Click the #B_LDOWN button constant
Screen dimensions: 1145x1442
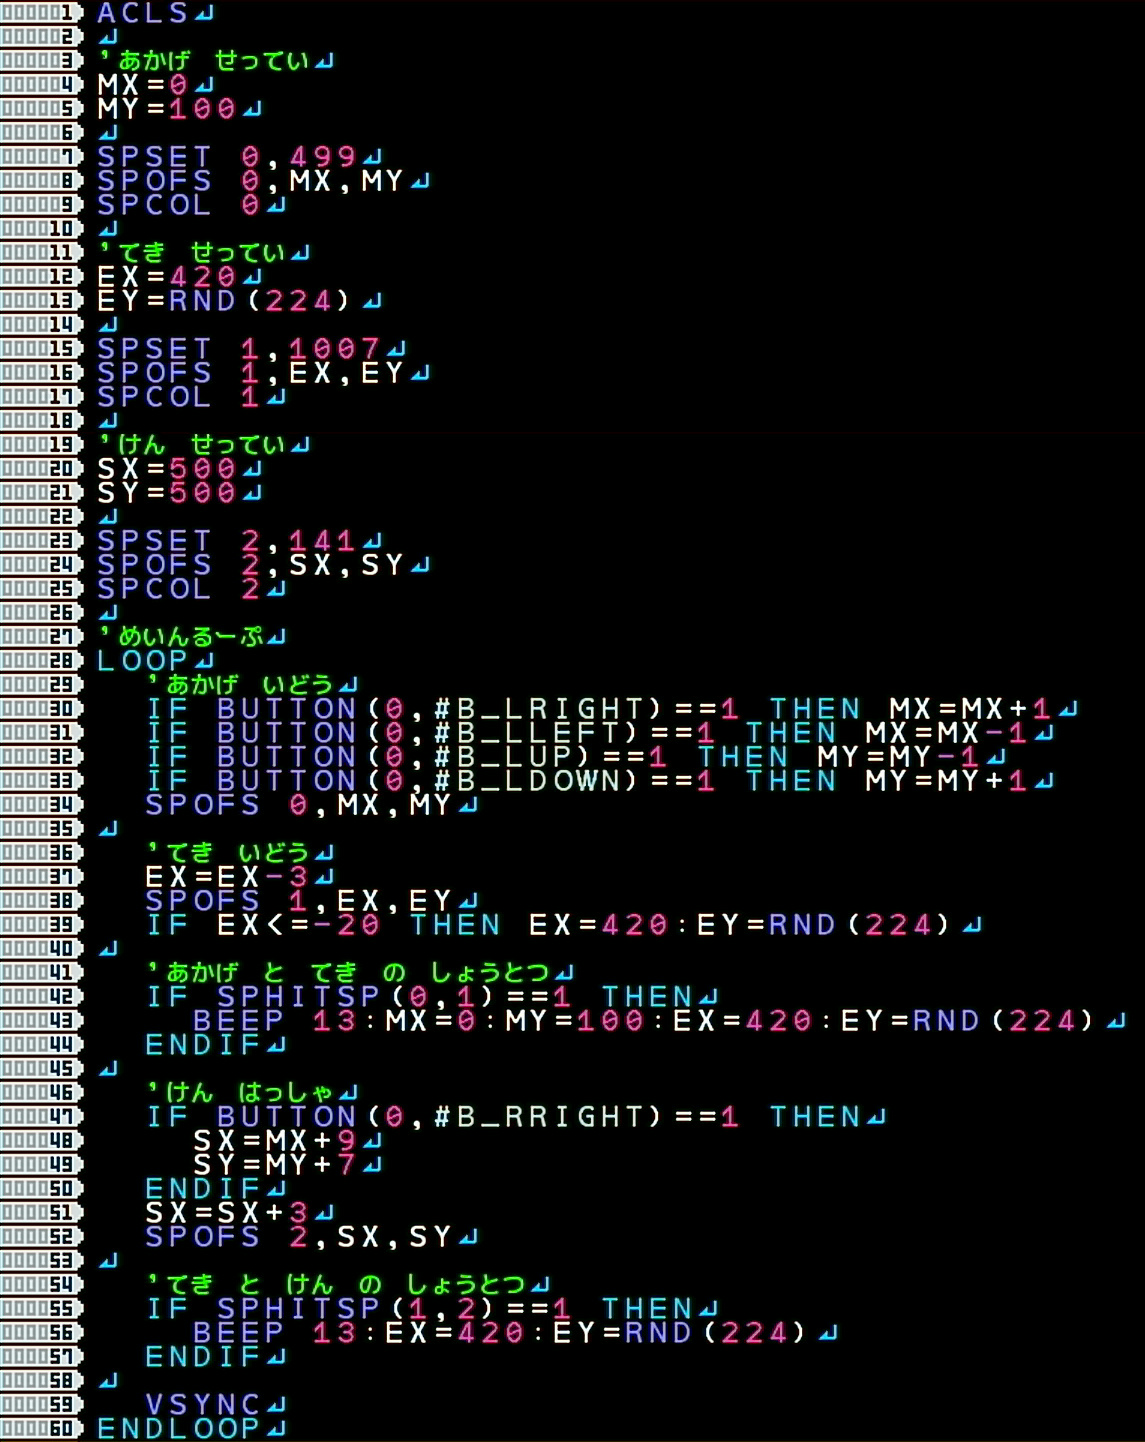point(528,781)
